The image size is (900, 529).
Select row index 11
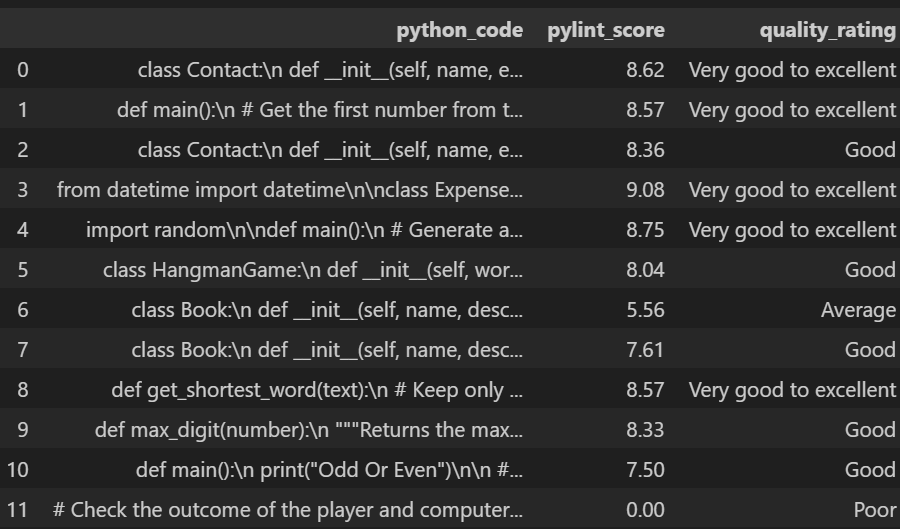(17, 510)
